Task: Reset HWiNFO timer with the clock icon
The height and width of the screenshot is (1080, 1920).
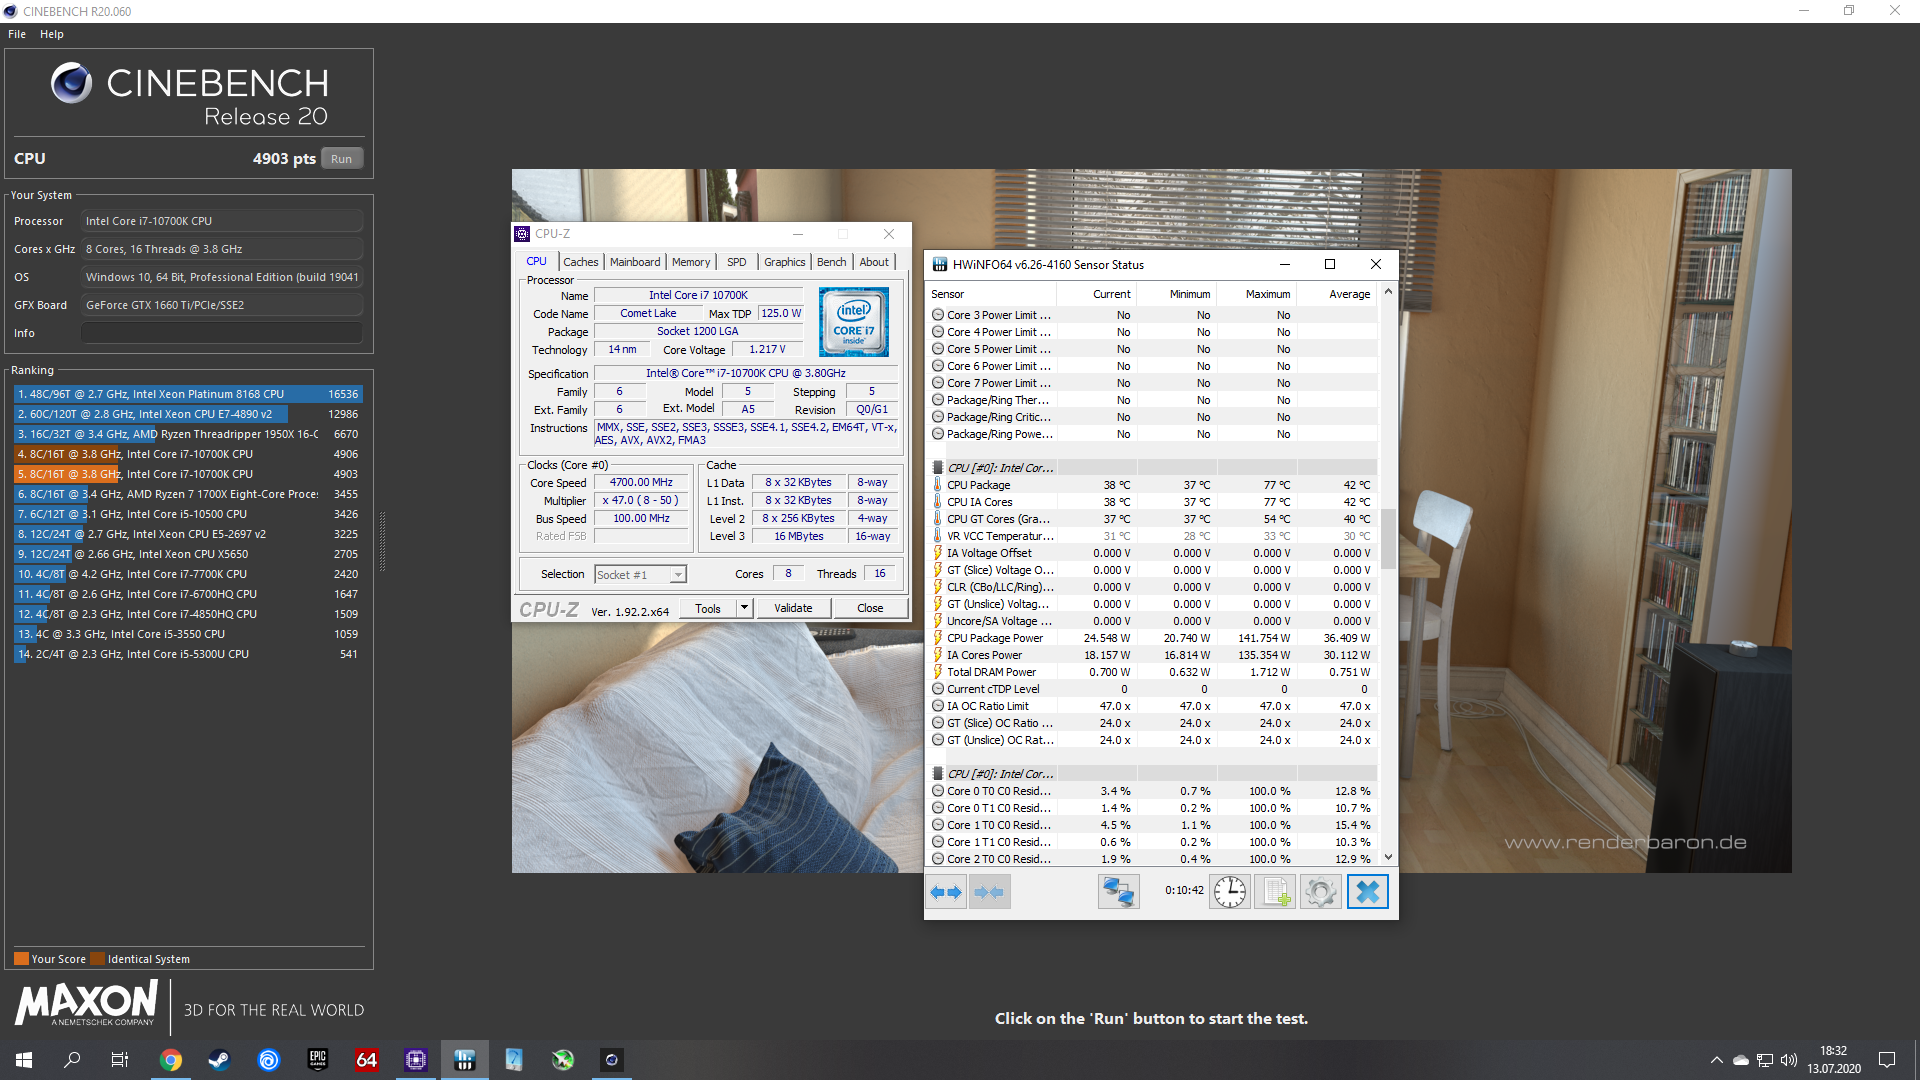Action: [x=1230, y=891]
